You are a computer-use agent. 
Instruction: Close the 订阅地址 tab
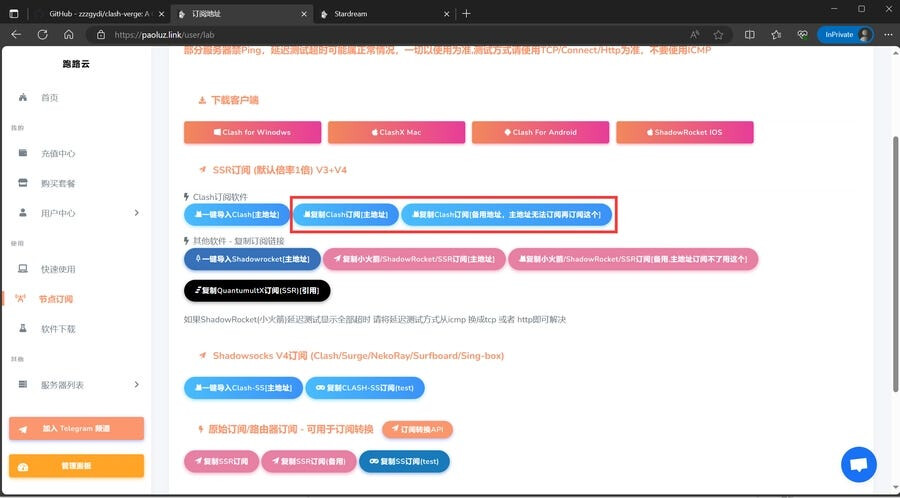pos(304,14)
